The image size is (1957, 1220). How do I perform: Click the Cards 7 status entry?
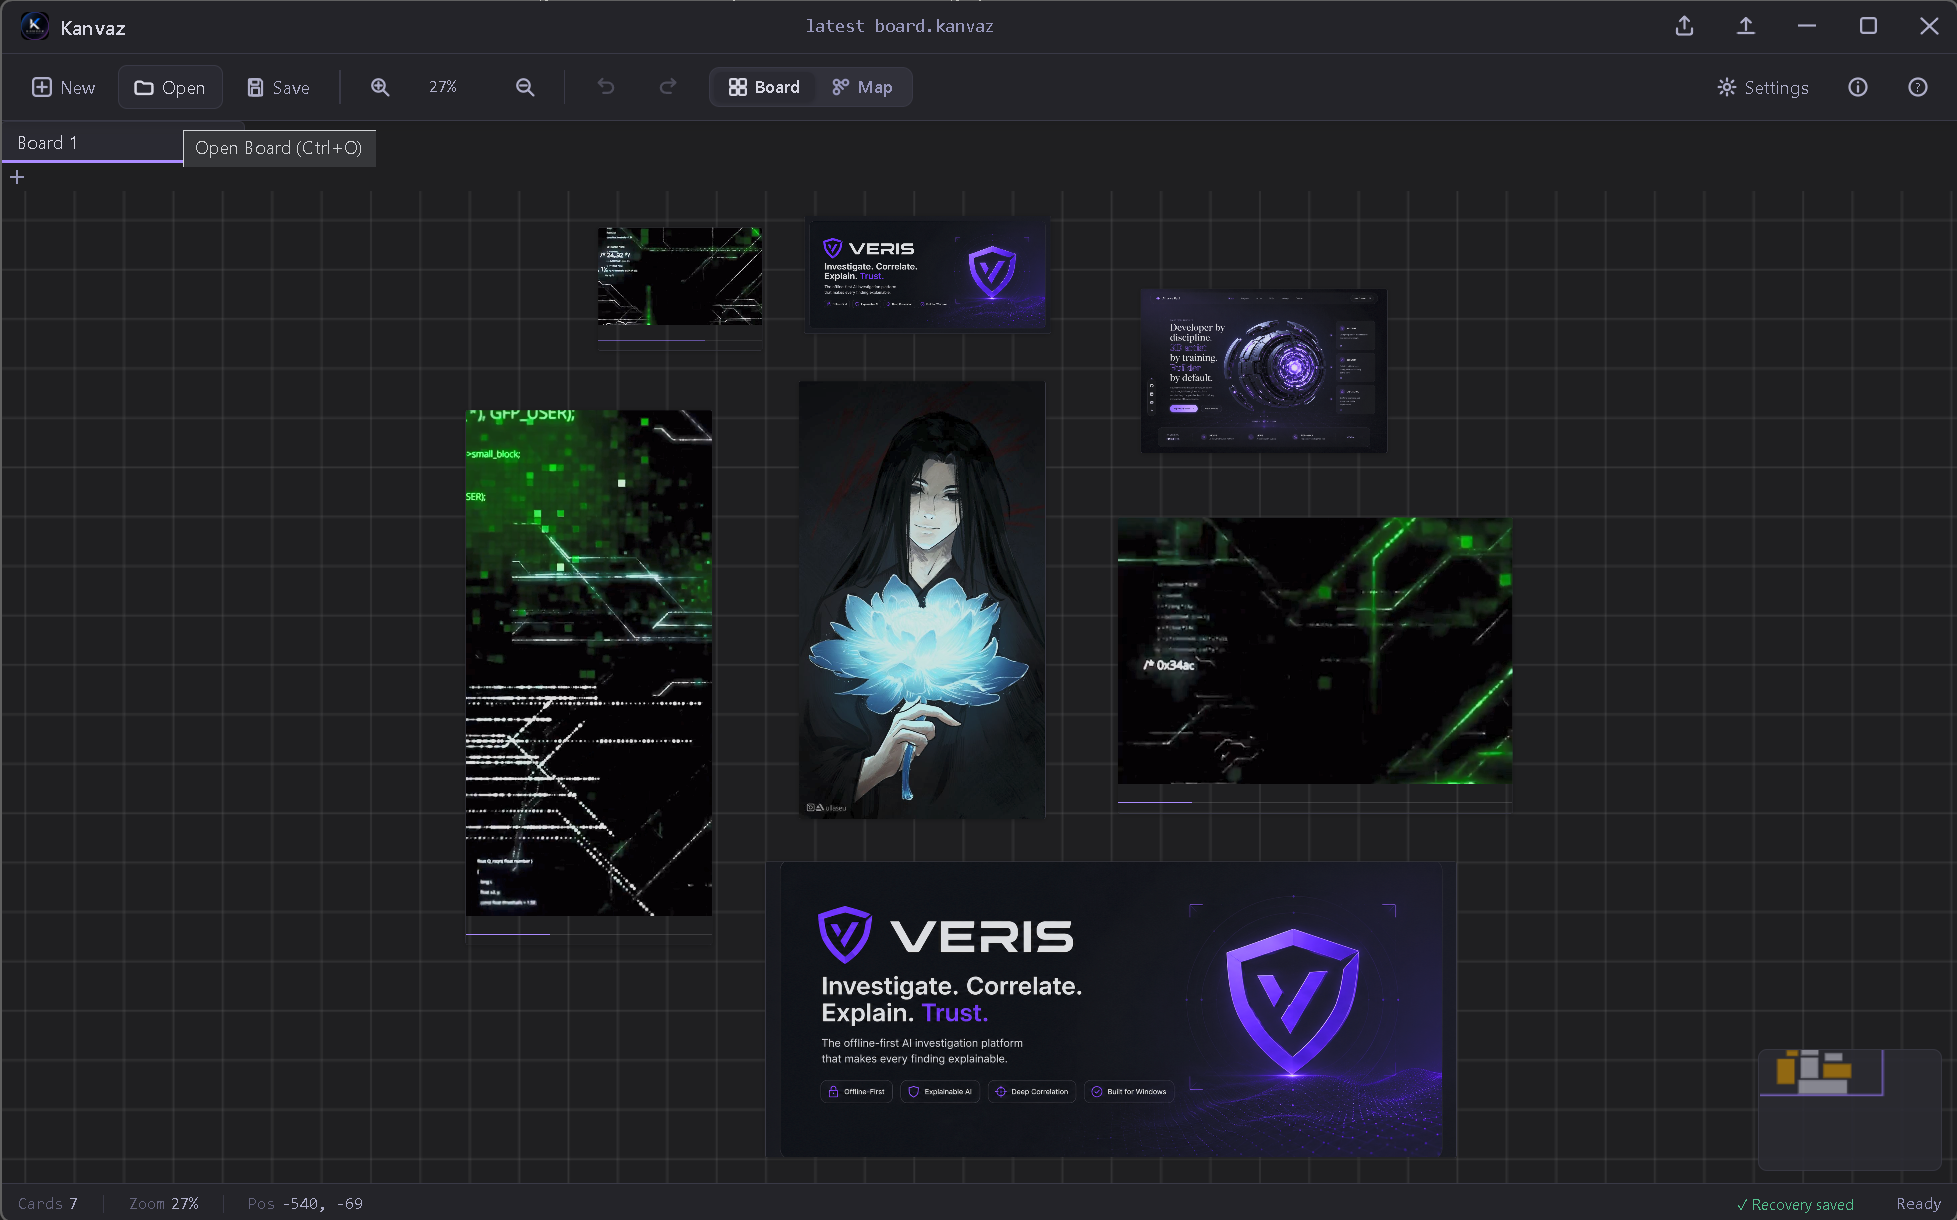[x=48, y=1203]
